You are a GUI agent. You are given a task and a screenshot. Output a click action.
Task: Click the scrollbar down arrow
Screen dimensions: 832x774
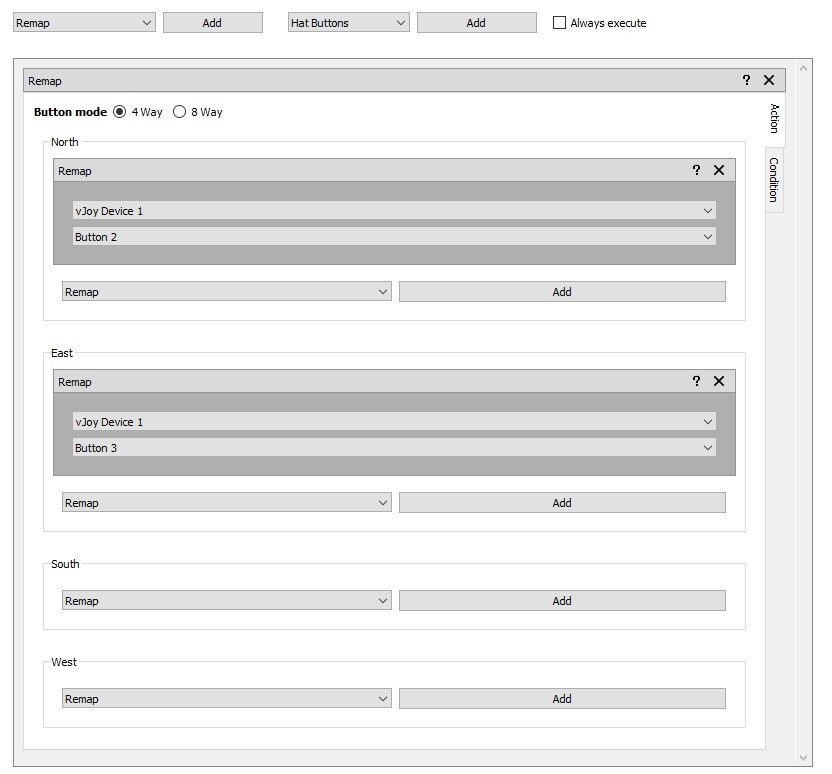pyautogui.click(x=803, y=758)
